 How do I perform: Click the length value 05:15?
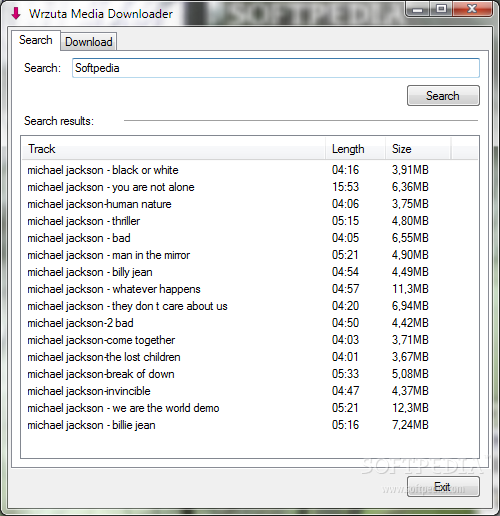coord(345,221)
